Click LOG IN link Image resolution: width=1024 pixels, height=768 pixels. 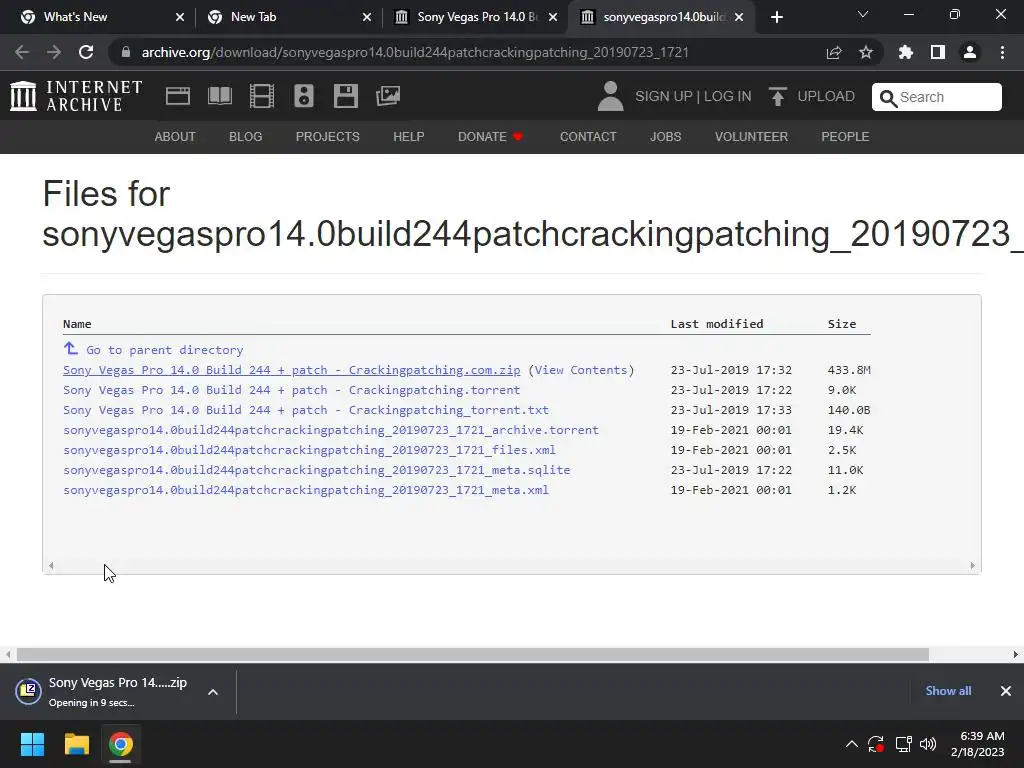pyautogui.click(x=728, y=96)
